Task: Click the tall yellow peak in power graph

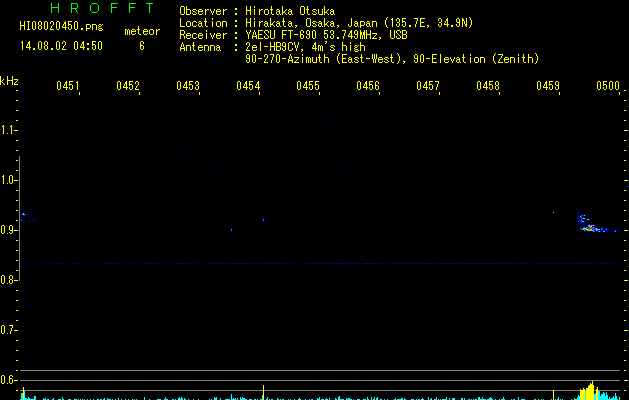Action: [590, 390]
